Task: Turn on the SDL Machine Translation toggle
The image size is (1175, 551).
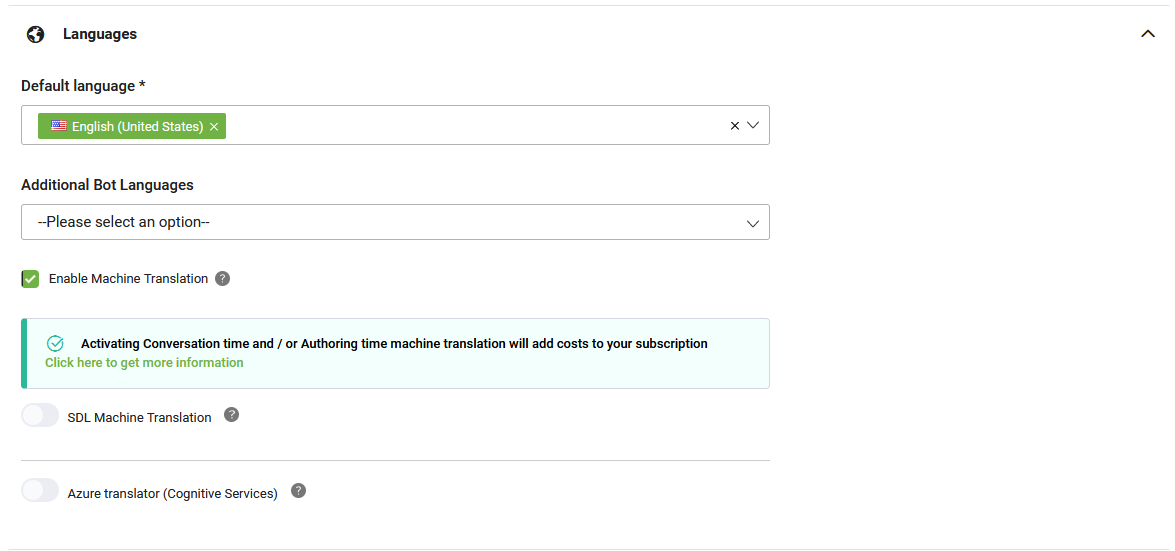Action: pyautogui.click(x=40, y=415)
